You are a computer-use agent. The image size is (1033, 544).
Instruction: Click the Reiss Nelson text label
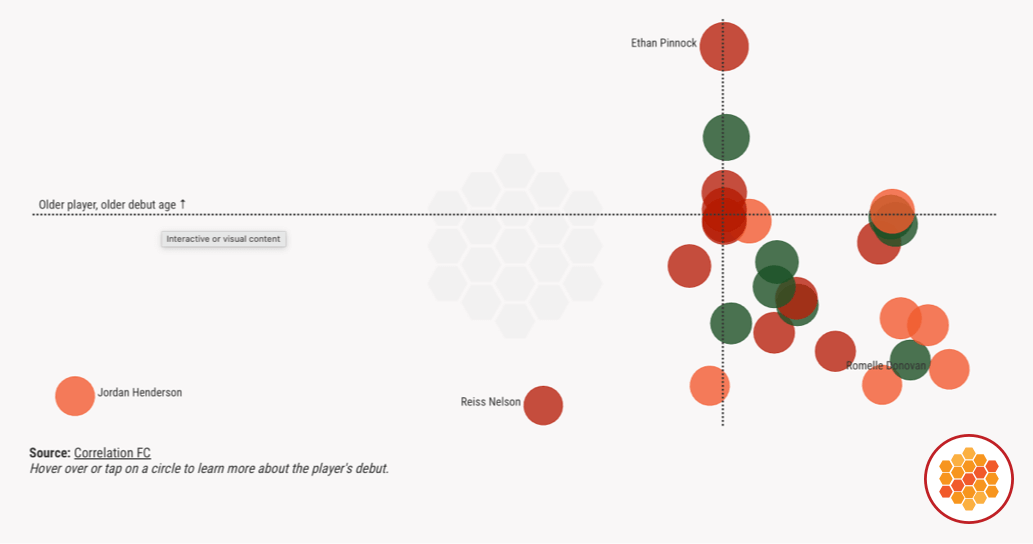(x=490, y=402)
